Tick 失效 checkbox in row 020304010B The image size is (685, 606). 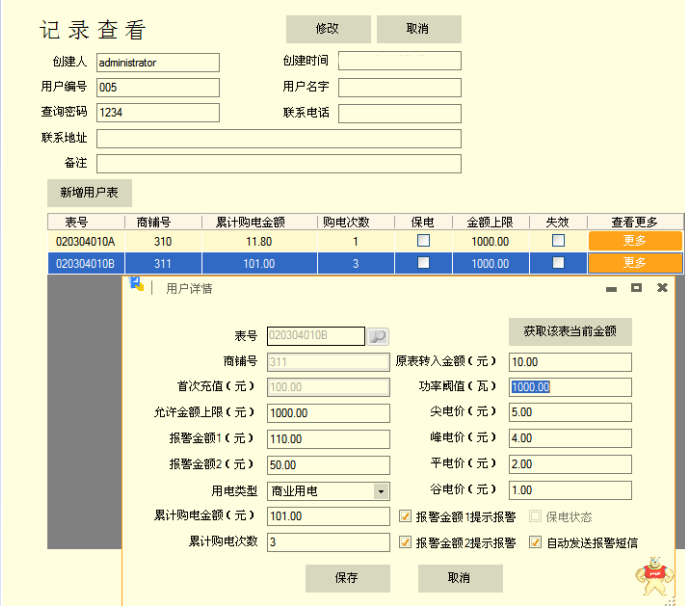(558, 263)
